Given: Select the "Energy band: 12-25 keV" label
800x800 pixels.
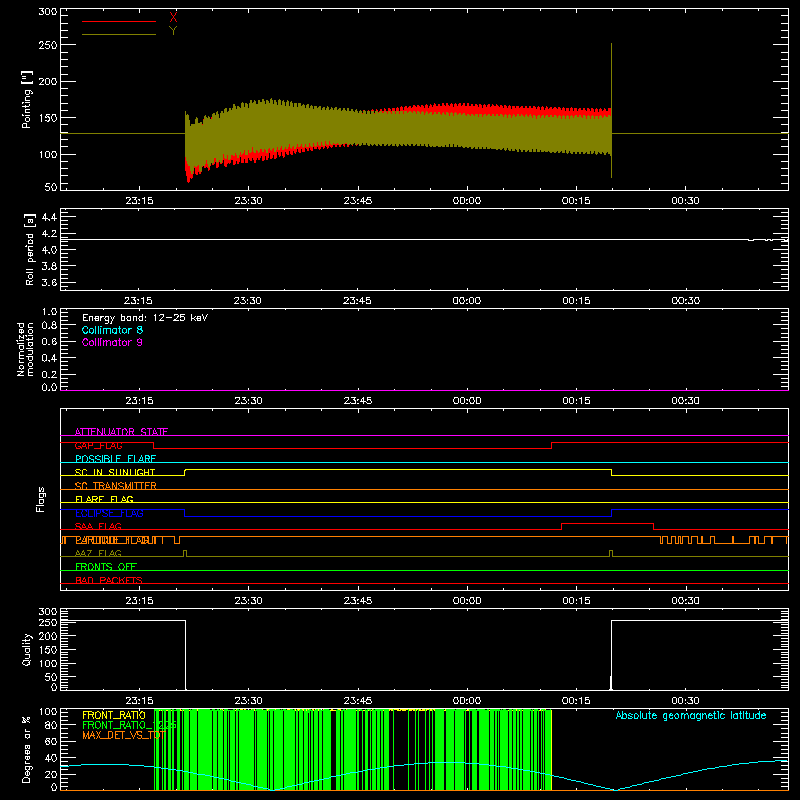Looking at the screenshot, I should 145,318.
